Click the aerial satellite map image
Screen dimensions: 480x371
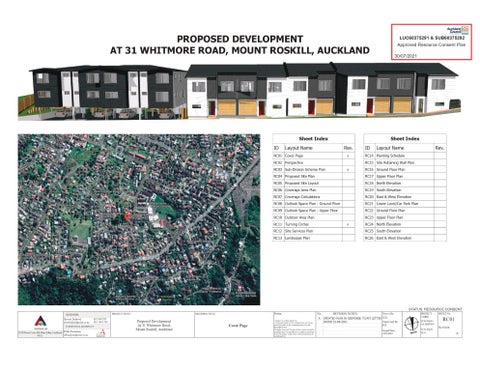[139, 219]
